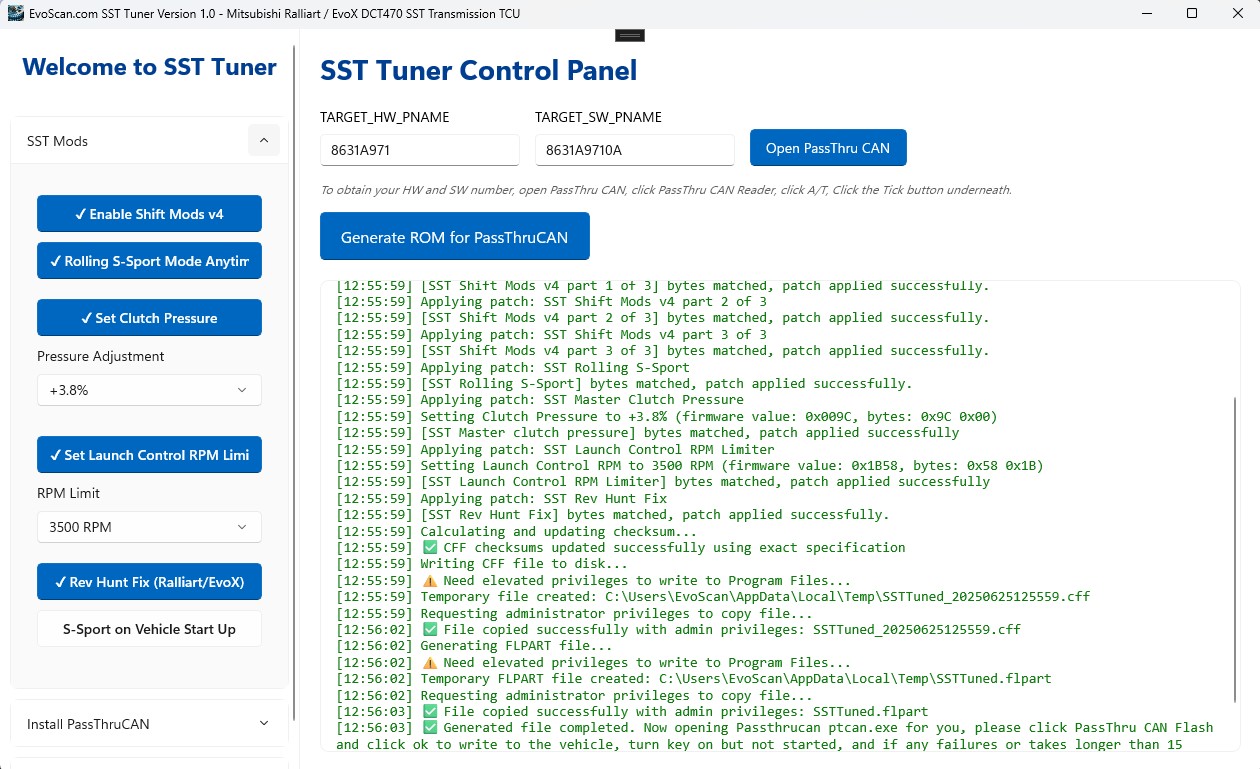Click the RPM Limit label
Screen dimensions: 1260x769
tap(69, 493)
